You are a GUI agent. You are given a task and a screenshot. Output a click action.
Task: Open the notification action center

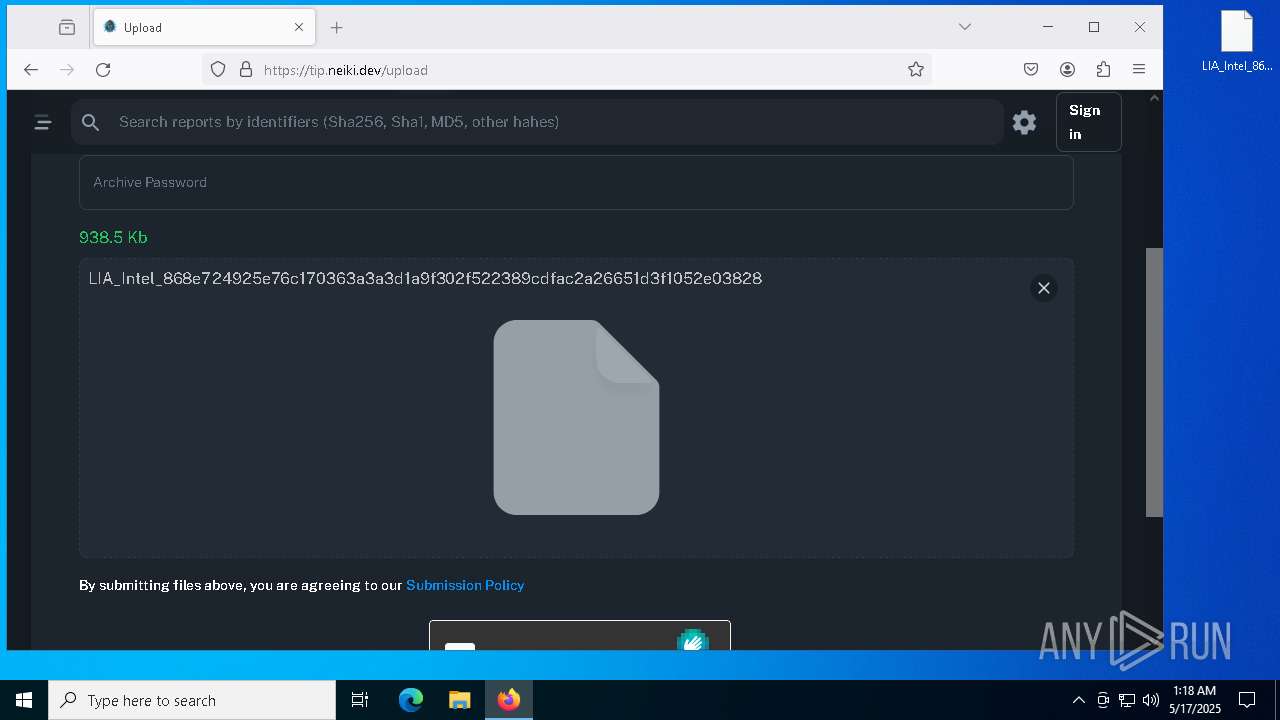pyautogui.click(x=1247, y=700)
